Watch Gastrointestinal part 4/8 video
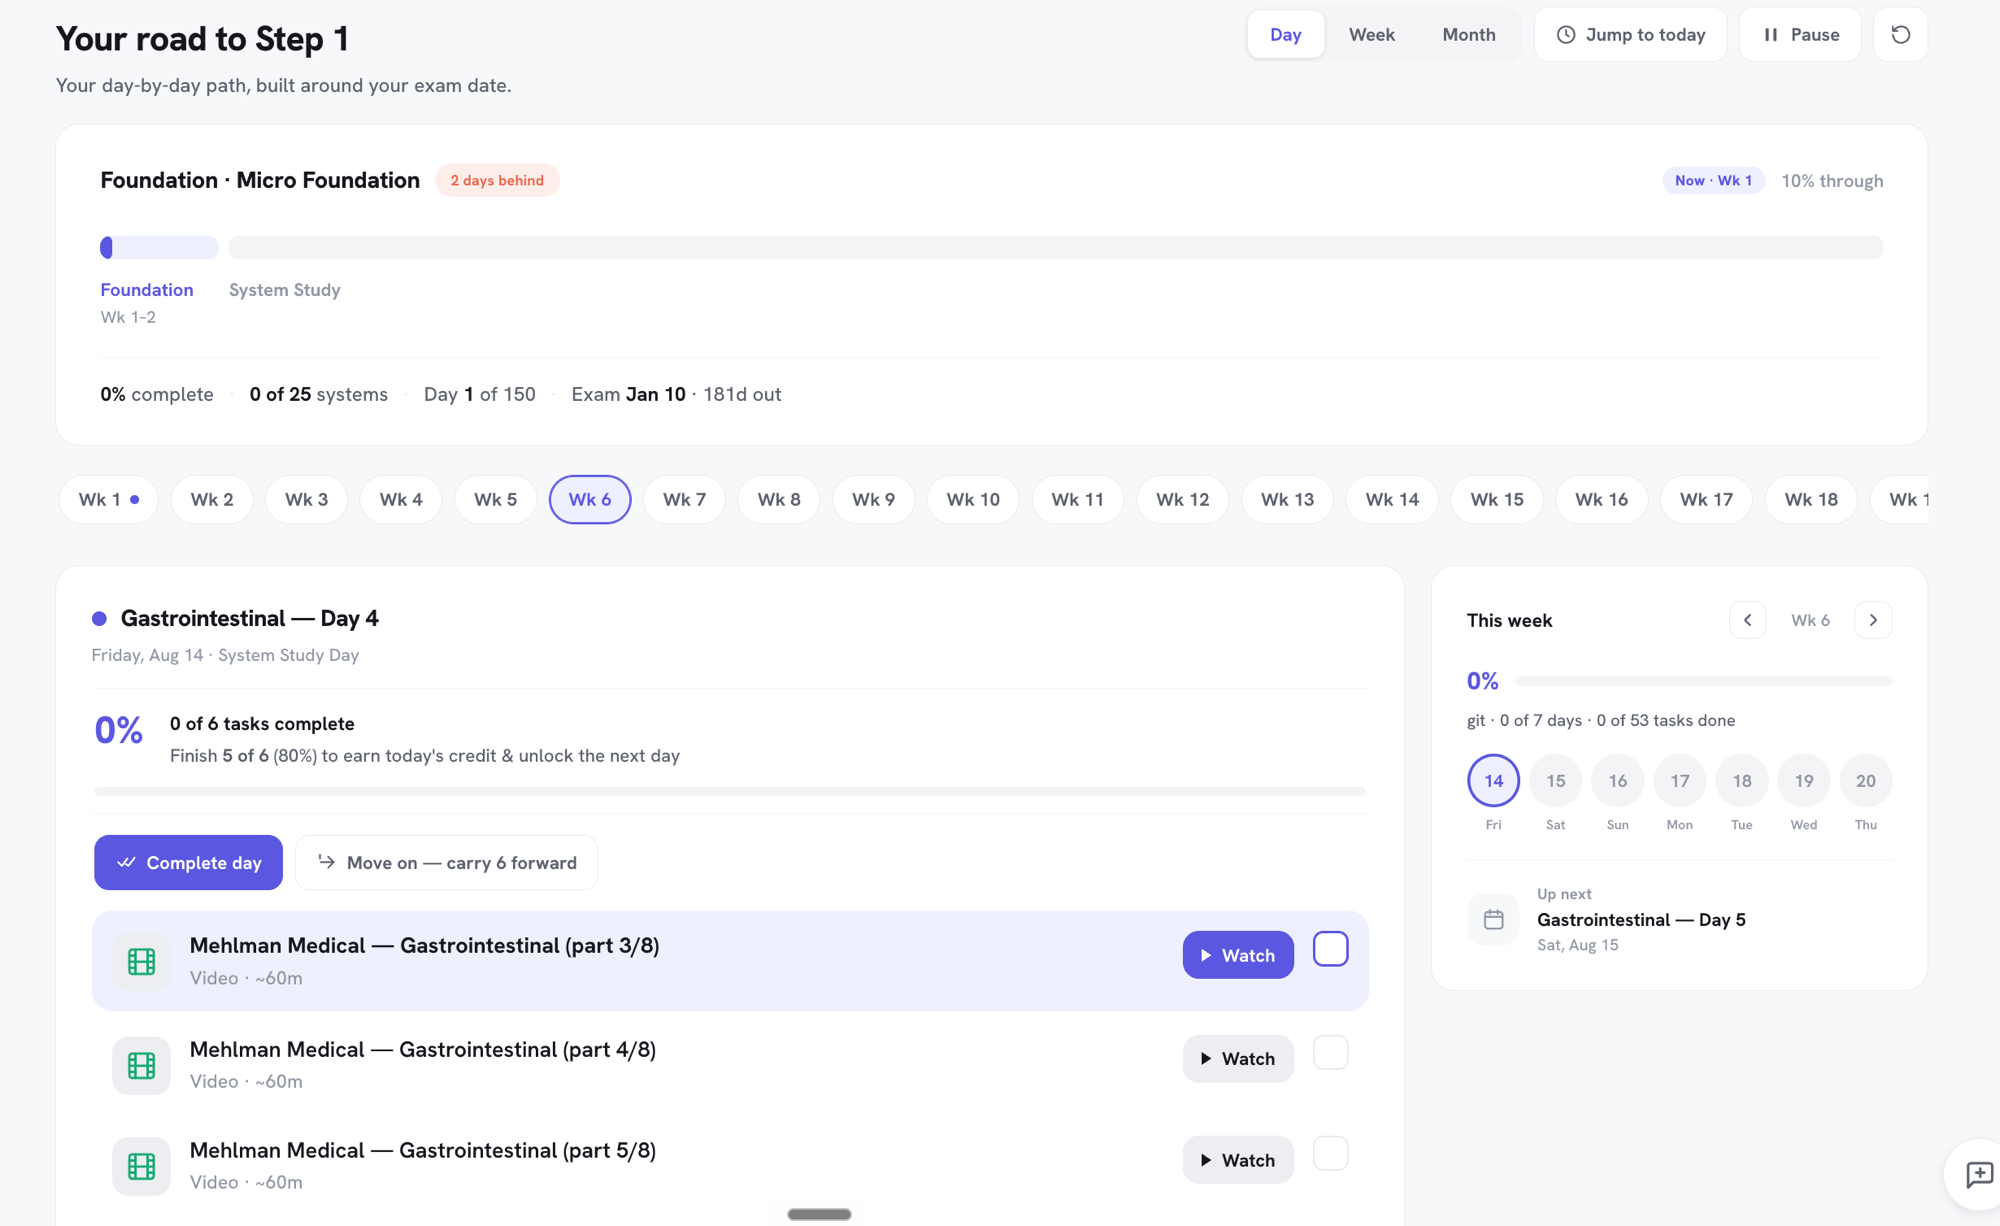This screenshot has height=1226, width=2000. tap(1237, 1059)
